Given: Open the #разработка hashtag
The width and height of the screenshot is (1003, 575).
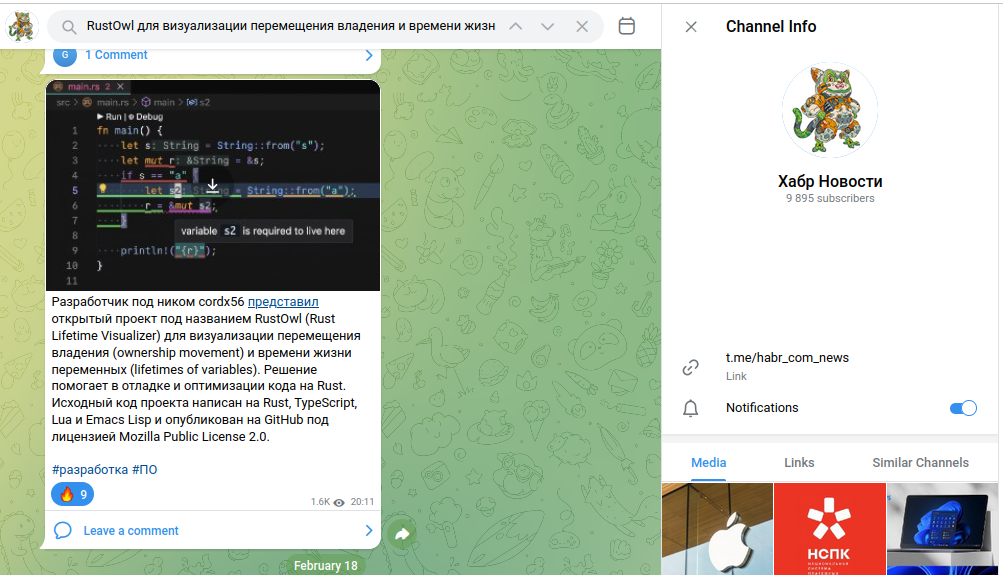Looking at the screenshot, I should (x=90, y=469).
